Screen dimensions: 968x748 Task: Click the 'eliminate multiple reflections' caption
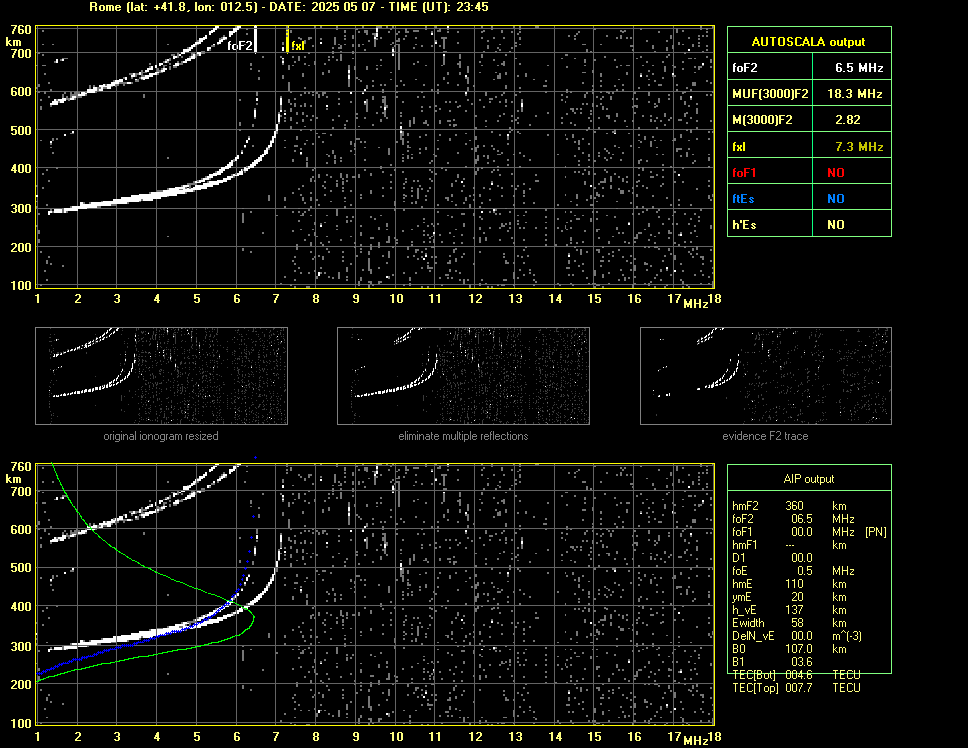point(463,436)
